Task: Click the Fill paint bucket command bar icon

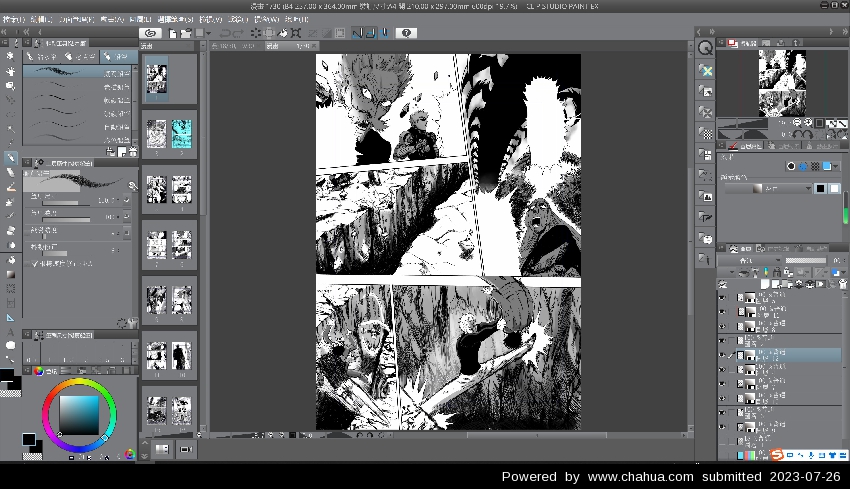Action: (x=282, y=33)
